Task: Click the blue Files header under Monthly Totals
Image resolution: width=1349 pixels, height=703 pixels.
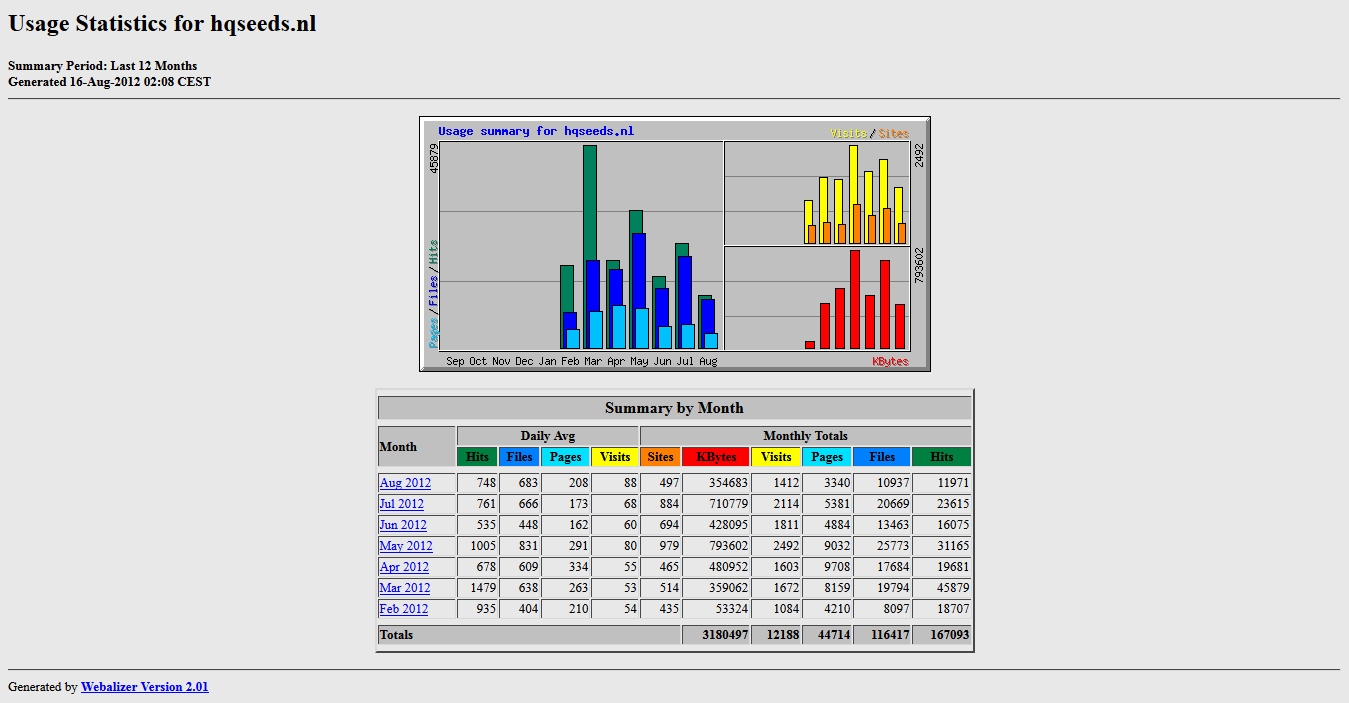Action: [x=881, y=457]
